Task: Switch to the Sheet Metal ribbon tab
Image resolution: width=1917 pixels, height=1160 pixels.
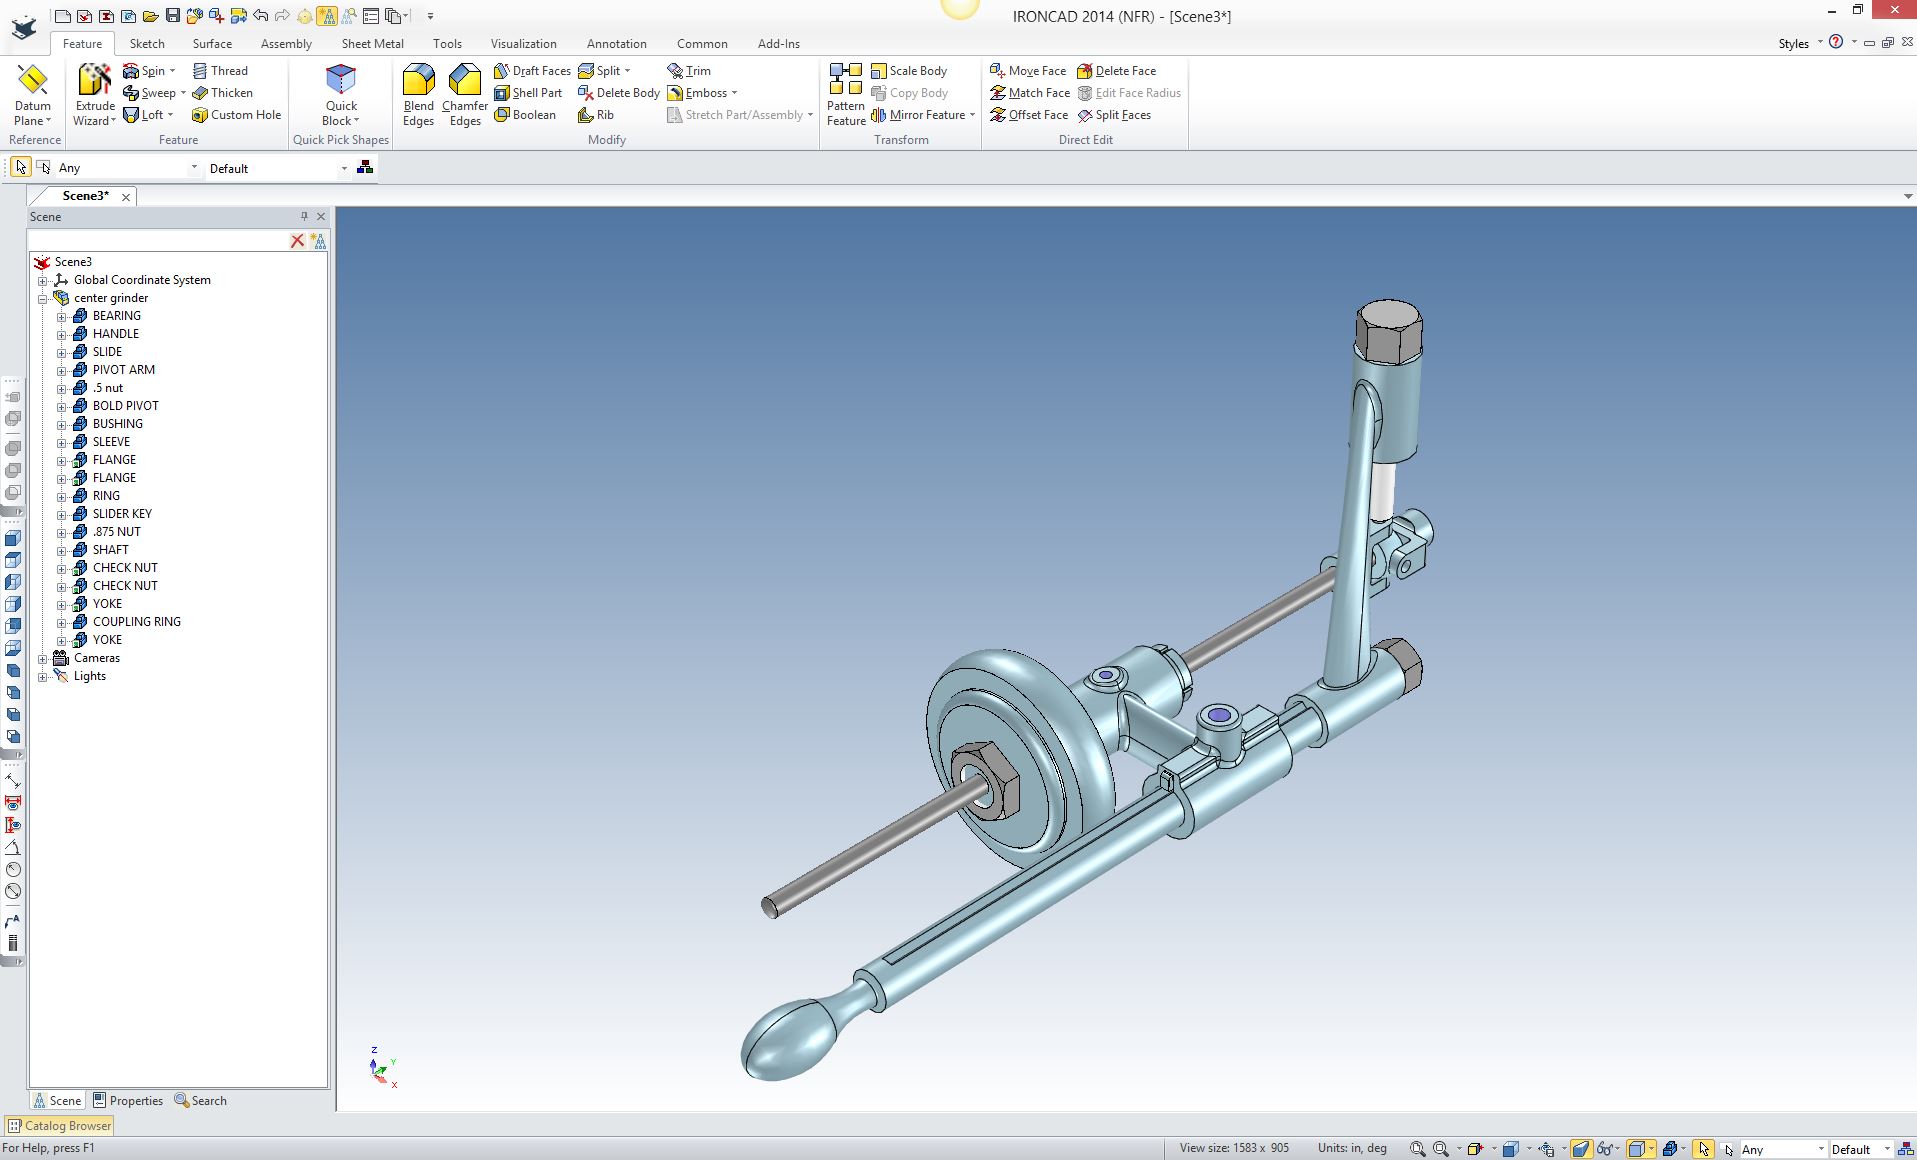Action: coord(372,44)
